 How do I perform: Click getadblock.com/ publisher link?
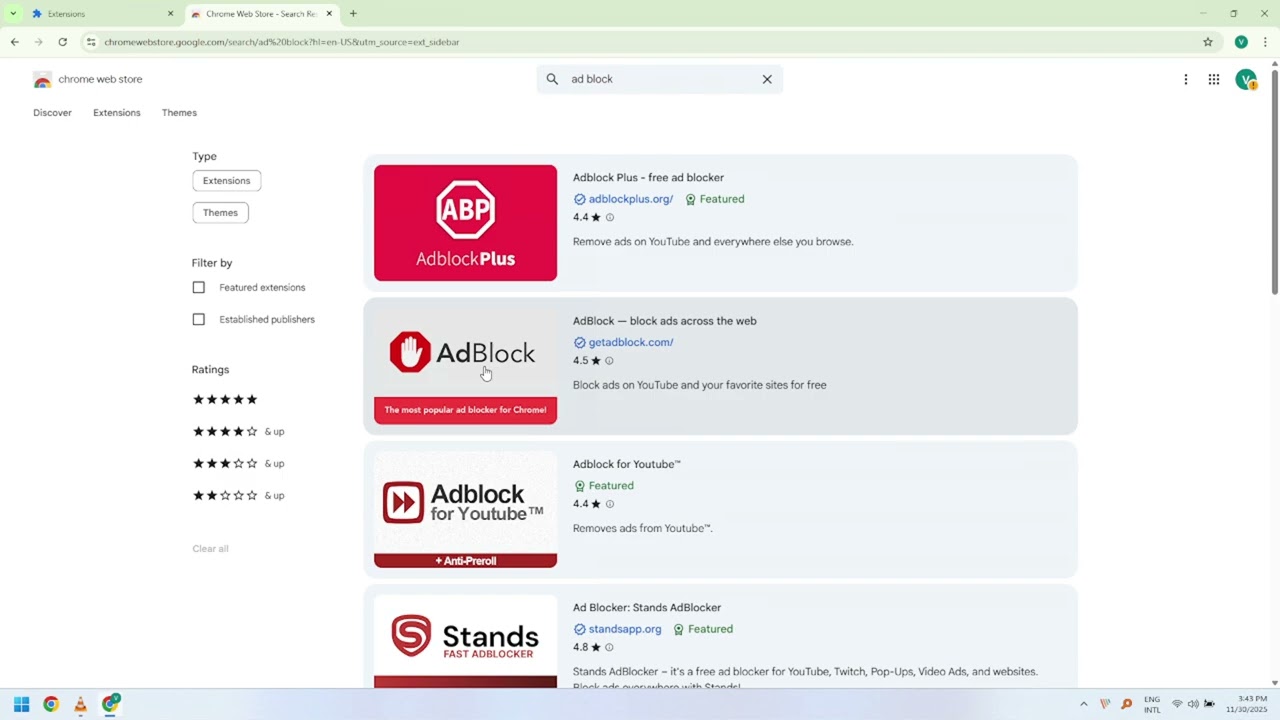click(x=631, y=342)
